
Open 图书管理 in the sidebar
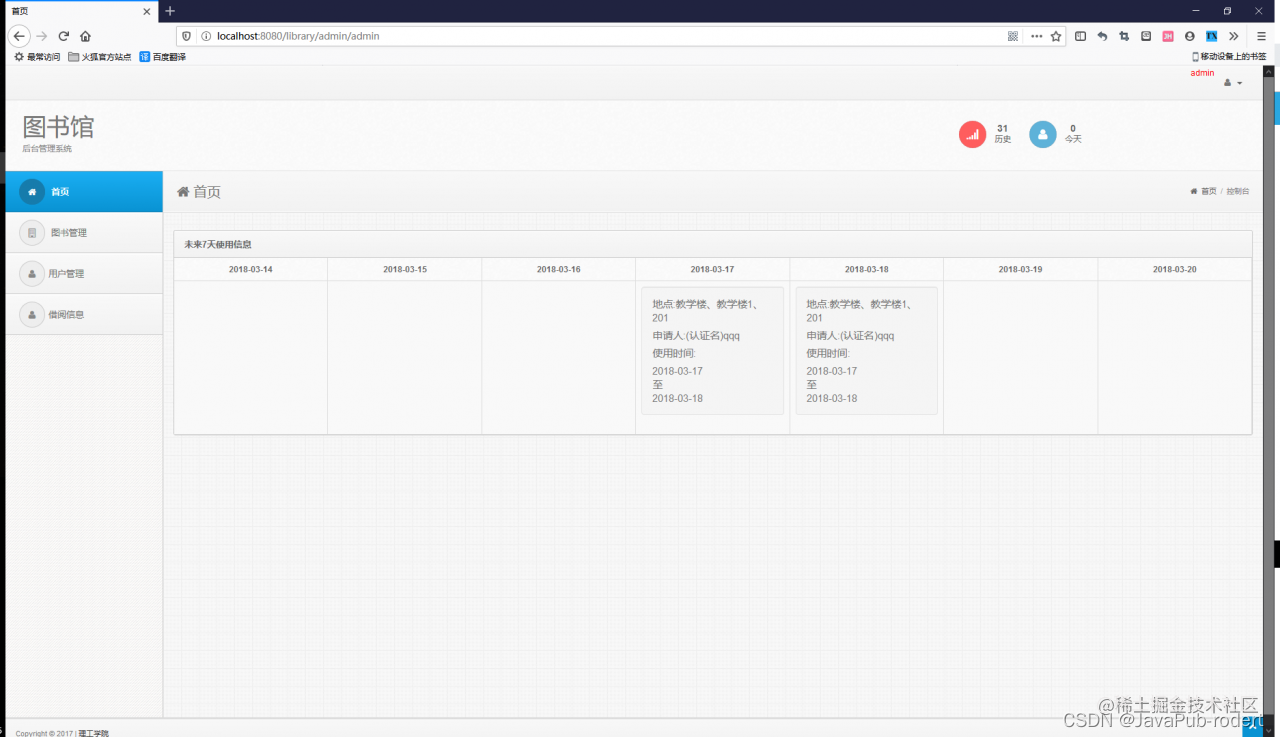click(84, 233)
